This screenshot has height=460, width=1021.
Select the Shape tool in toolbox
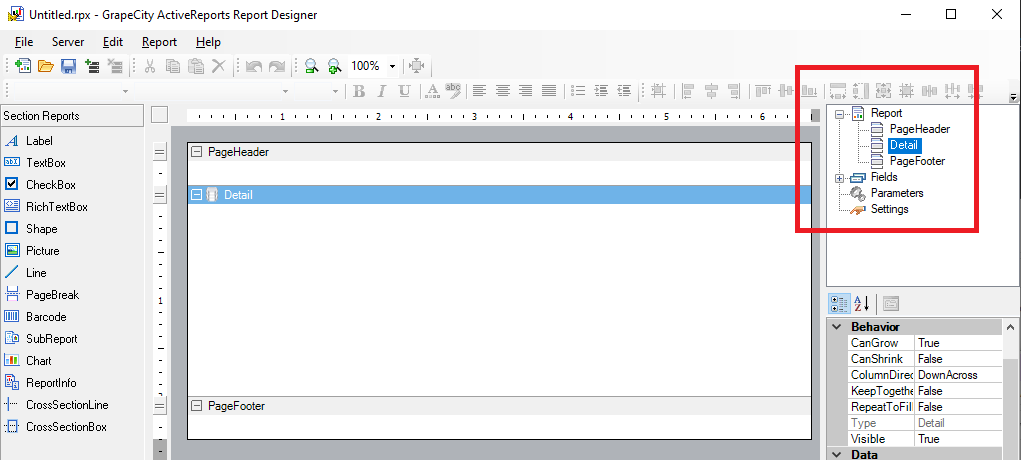31,229
